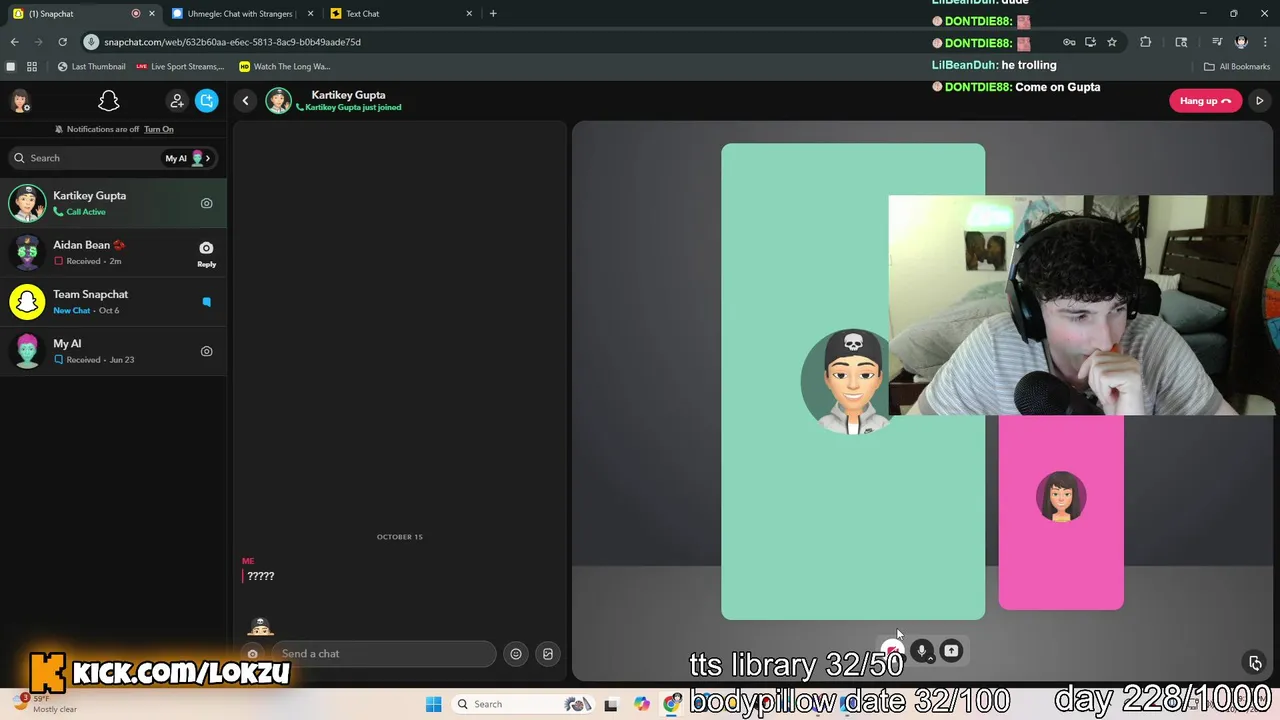1280x720 pixels.
Task: Open the Add Friends icon
Action: pos(177,101)
